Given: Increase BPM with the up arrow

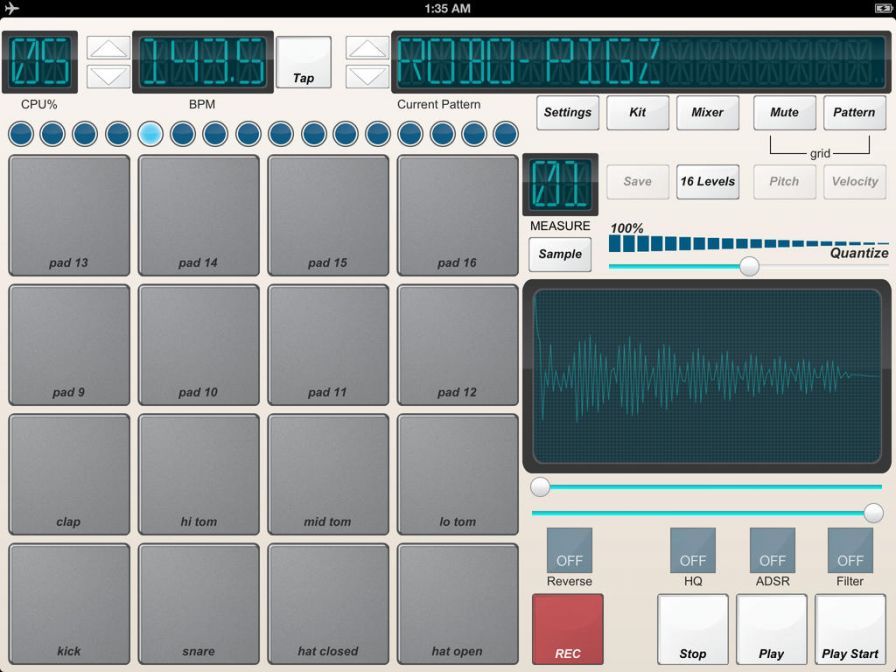Looking at the screenshot, I should point(108,48).
